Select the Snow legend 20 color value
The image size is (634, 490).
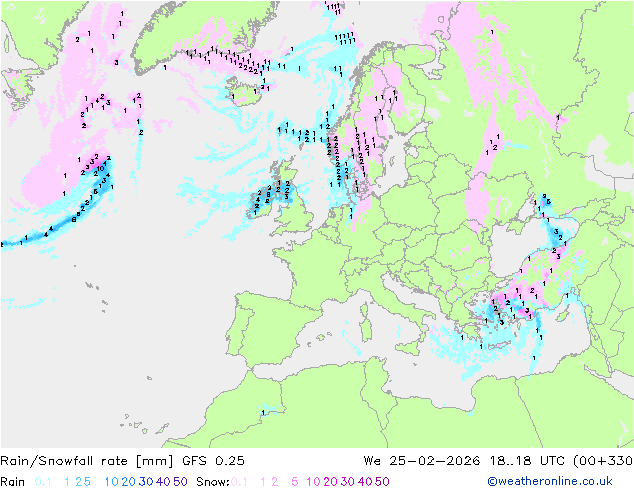pyautogui.click(x=330, y=482)
